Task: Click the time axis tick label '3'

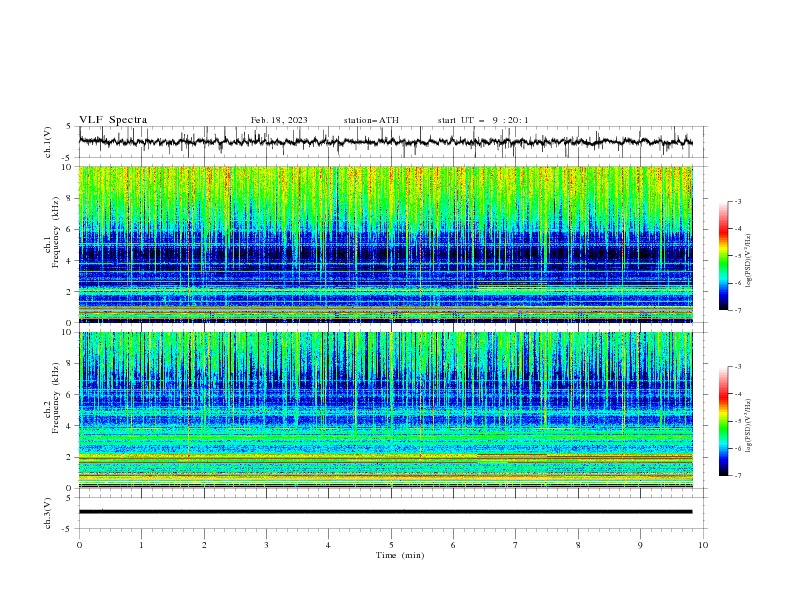Action: (266, 545)
